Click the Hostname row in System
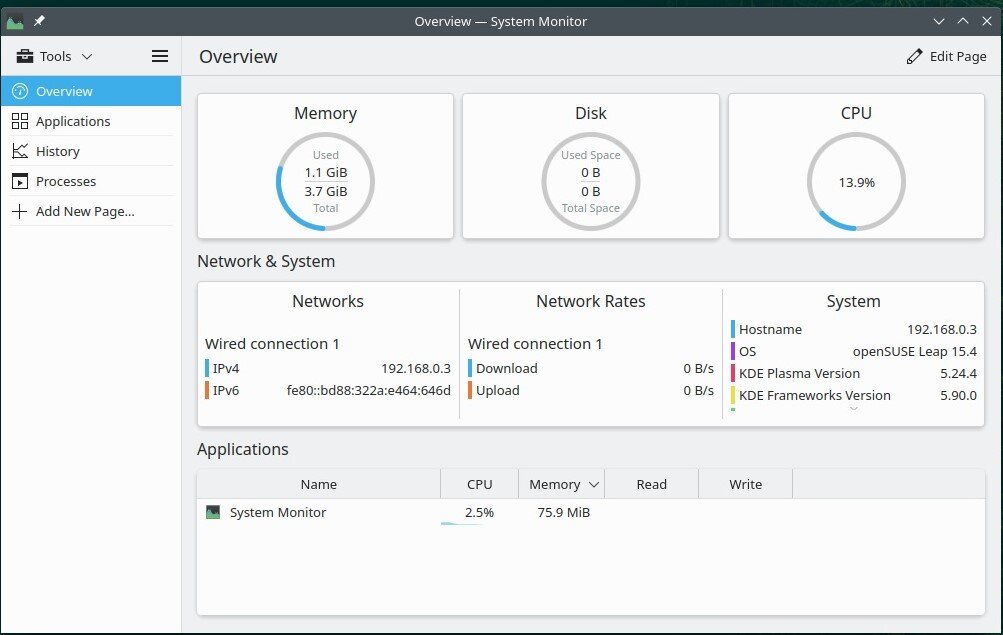The width and height of the screenshot is (1003, 635). point(853,329)
